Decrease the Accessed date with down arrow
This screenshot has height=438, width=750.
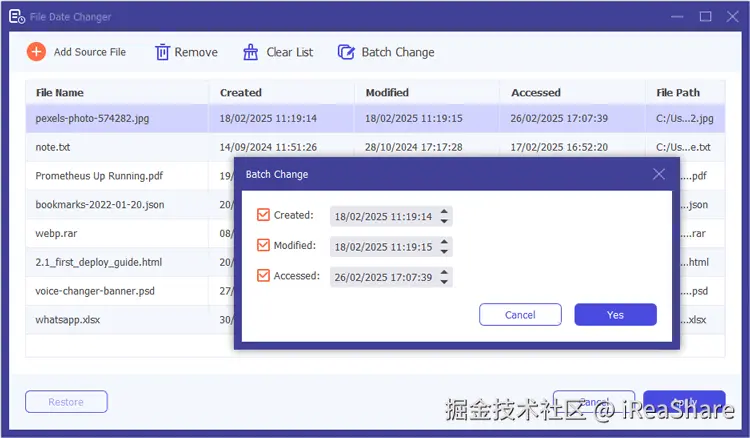pyautogui.click(x=444, y=282)
